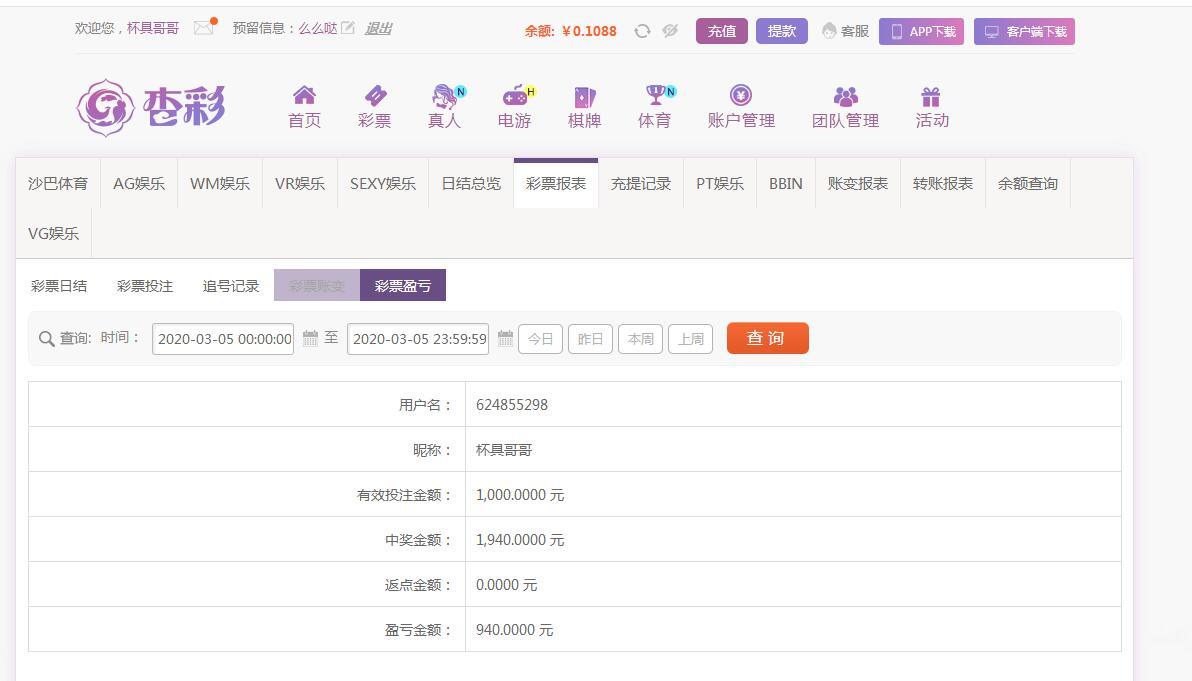Expand the 账户管理 menu
Screen dimensions: 1192x681
tap(741, 107)
